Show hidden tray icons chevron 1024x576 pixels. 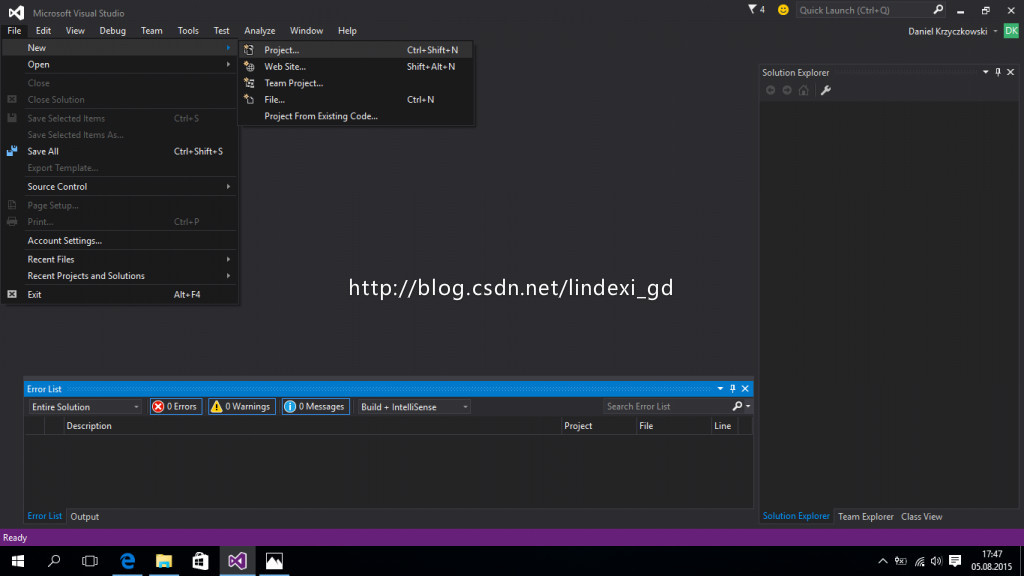(882, 561)
